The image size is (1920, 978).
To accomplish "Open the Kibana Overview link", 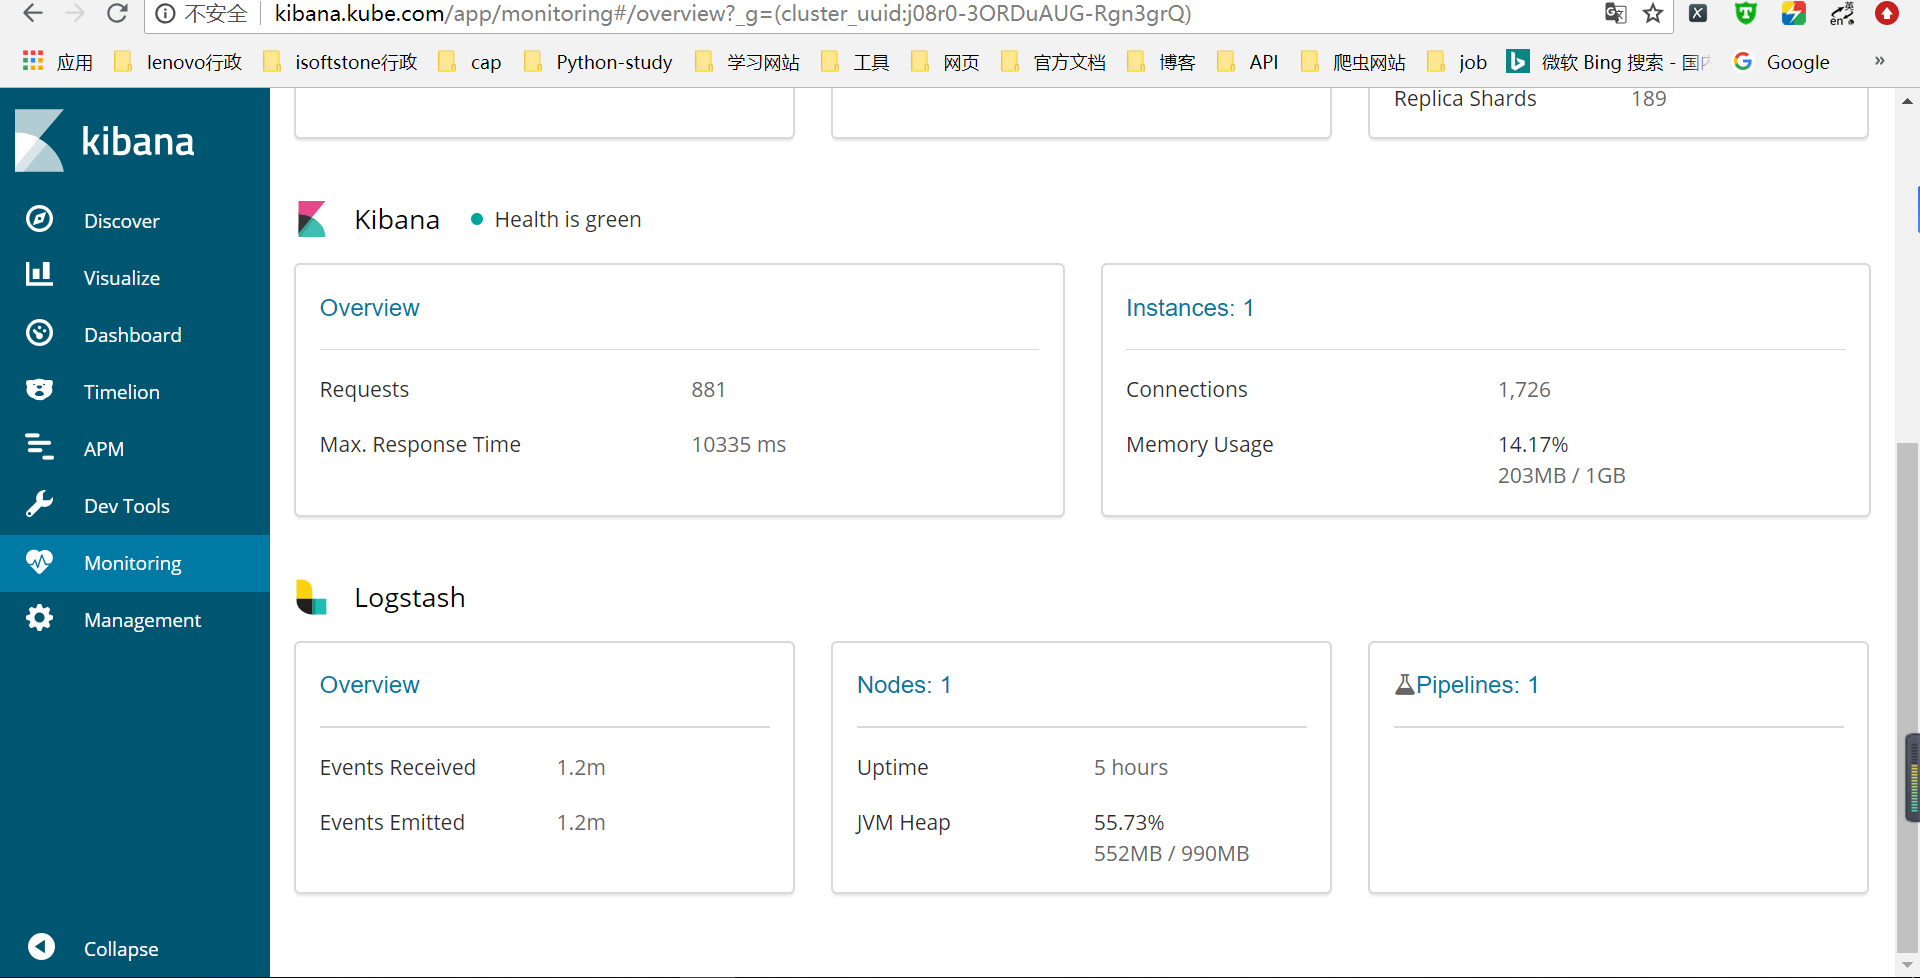I will 369,308.
